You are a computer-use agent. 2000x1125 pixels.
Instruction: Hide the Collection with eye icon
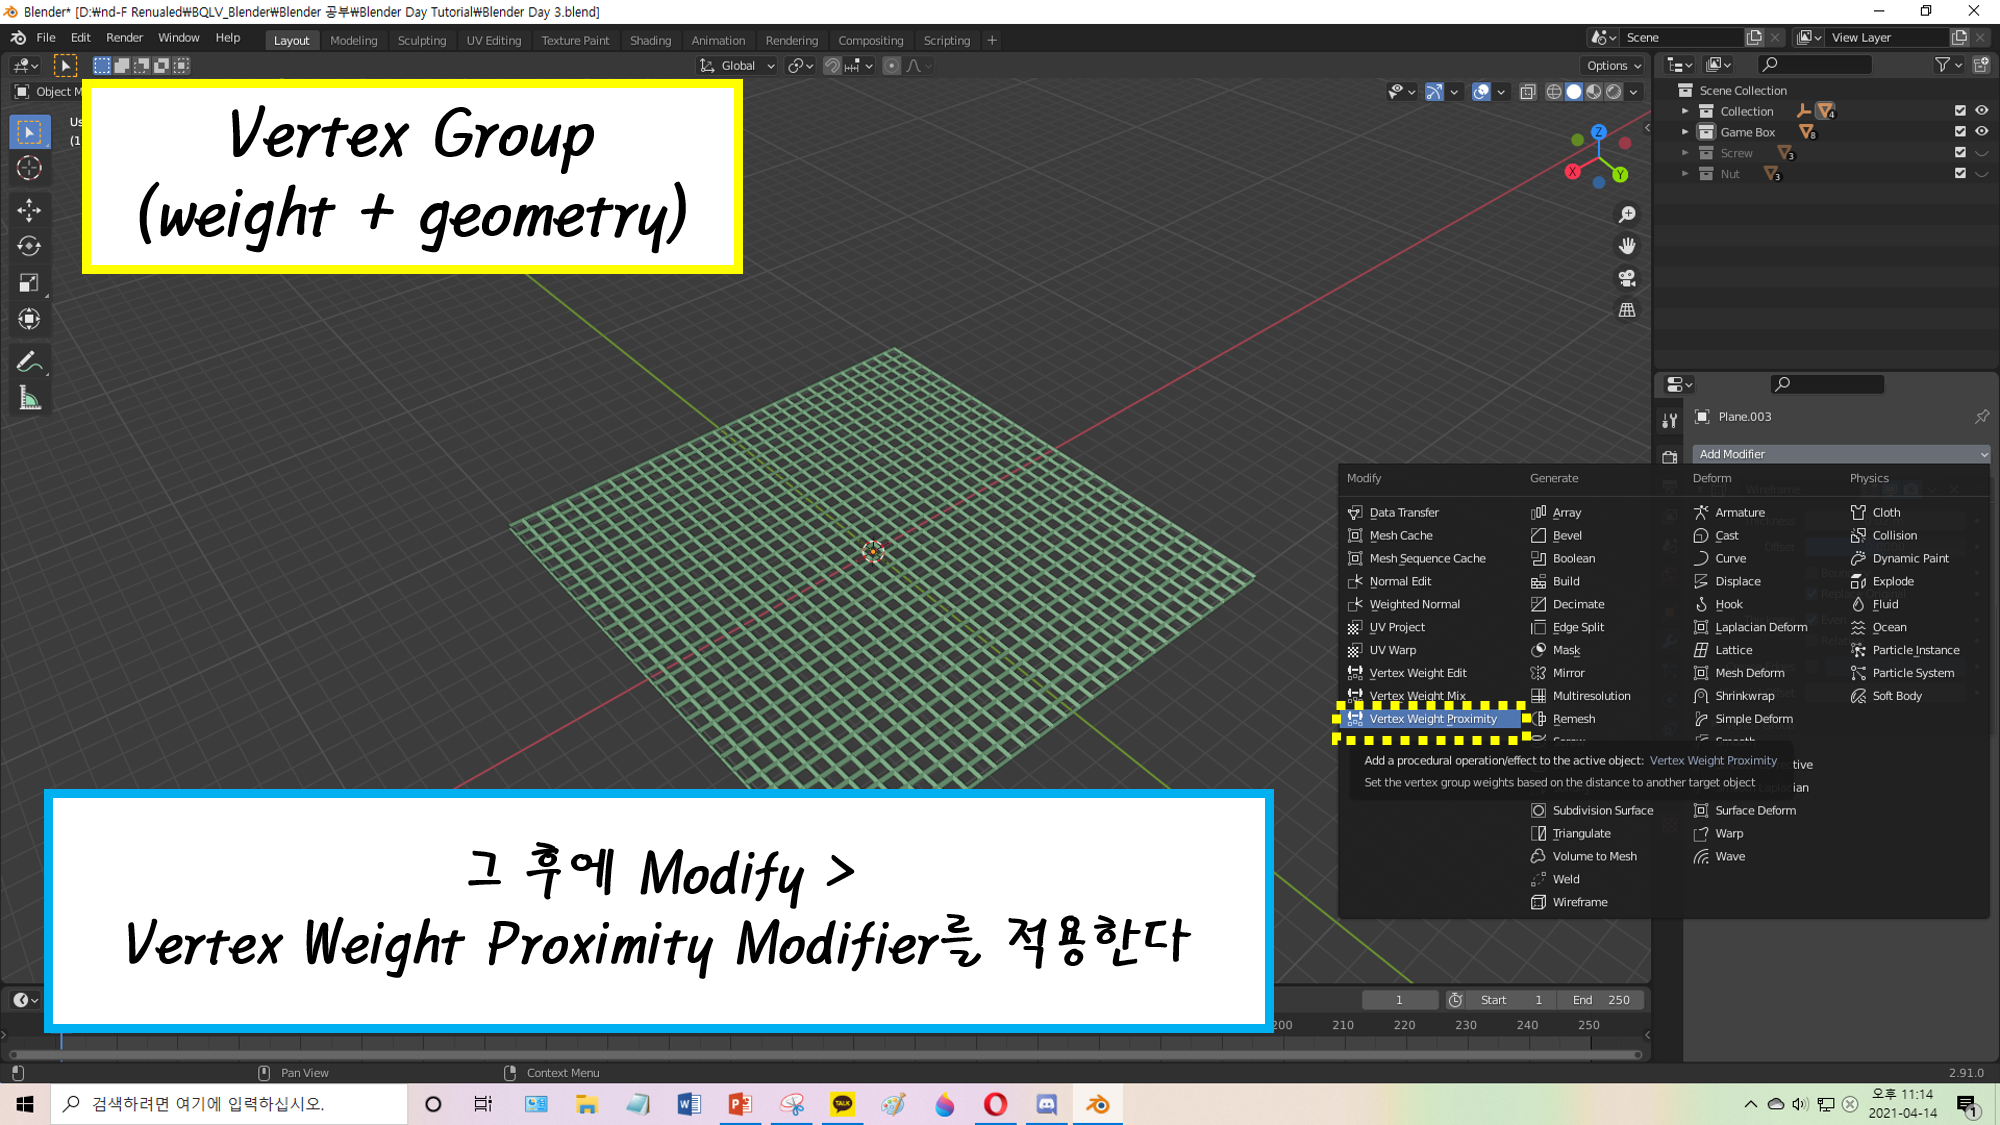coord(1981,111)
